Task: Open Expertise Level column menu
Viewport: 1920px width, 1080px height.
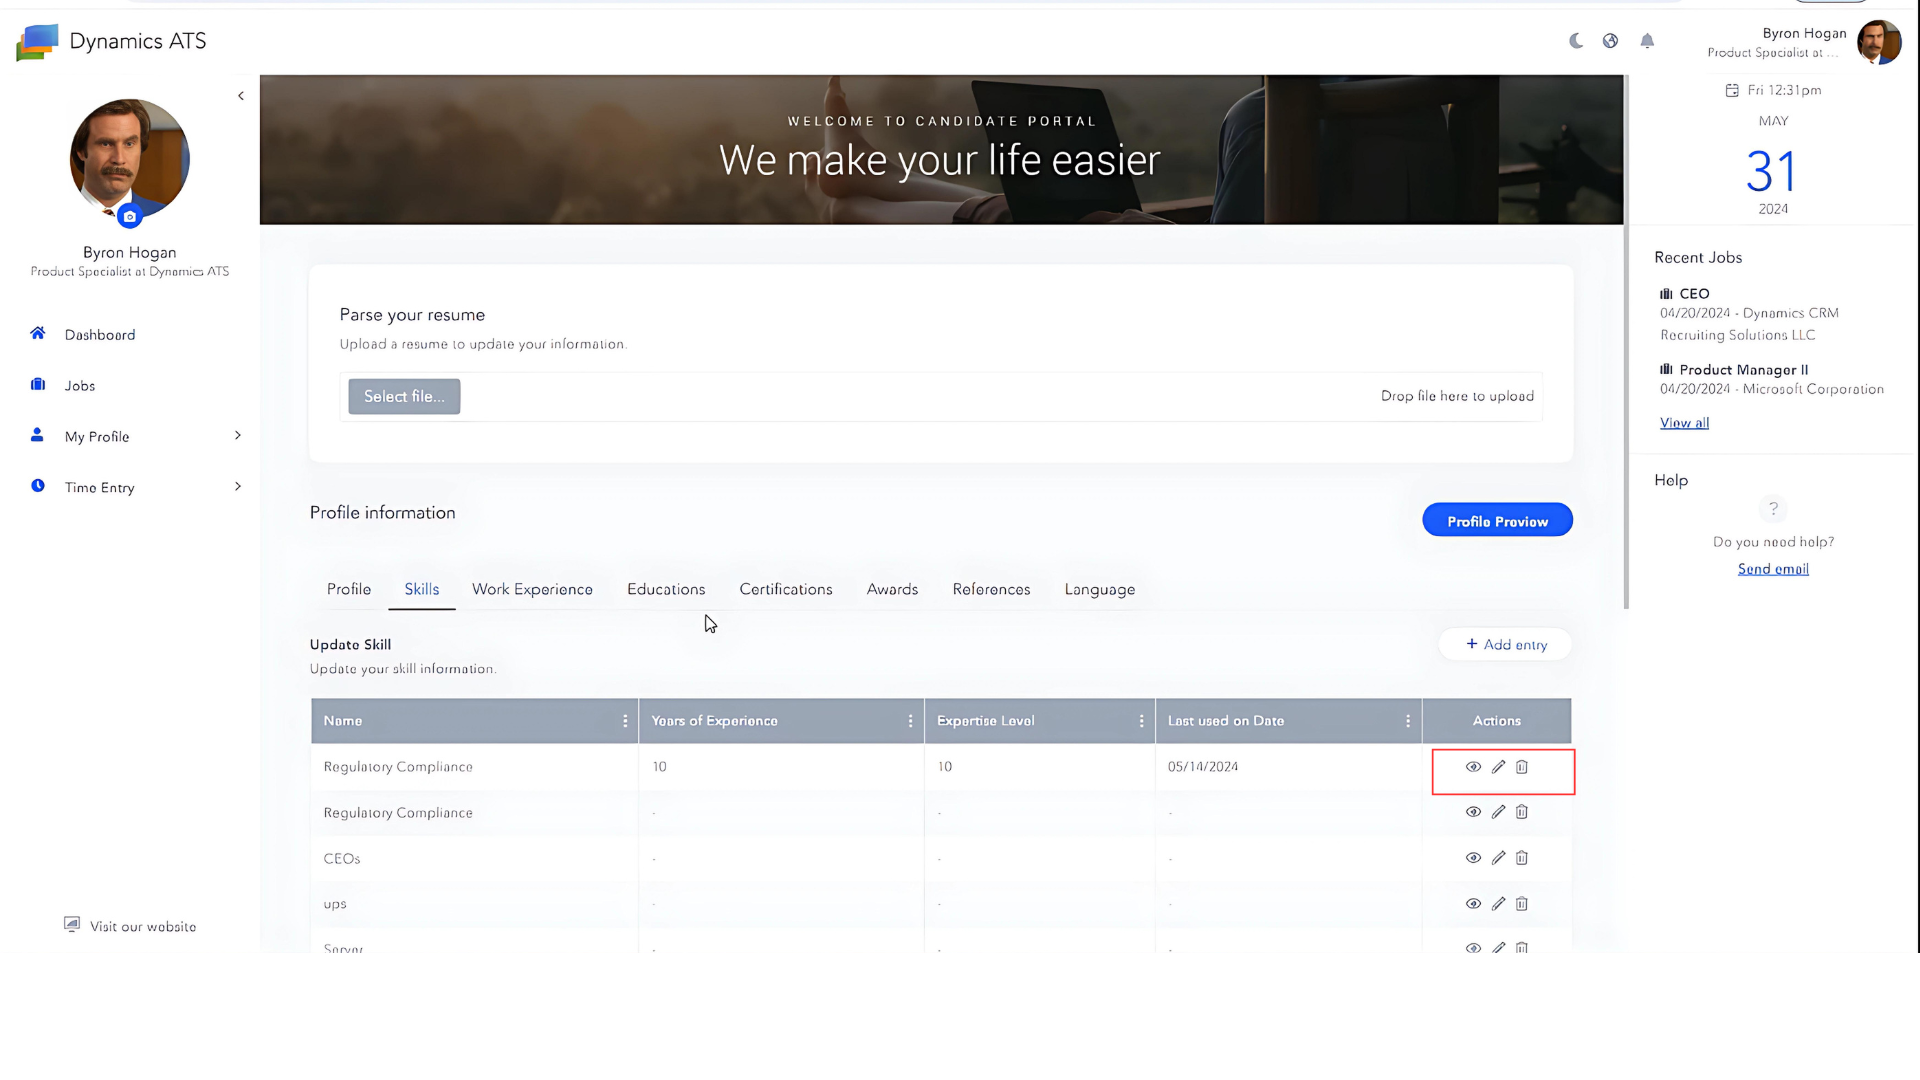Action: (x=1141, y=721)
